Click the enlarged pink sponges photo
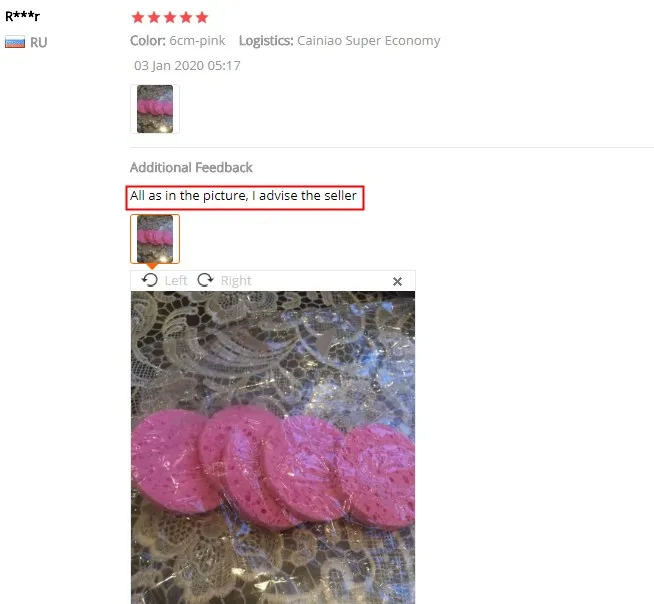The image size is (654, 604). pos(273,447)
